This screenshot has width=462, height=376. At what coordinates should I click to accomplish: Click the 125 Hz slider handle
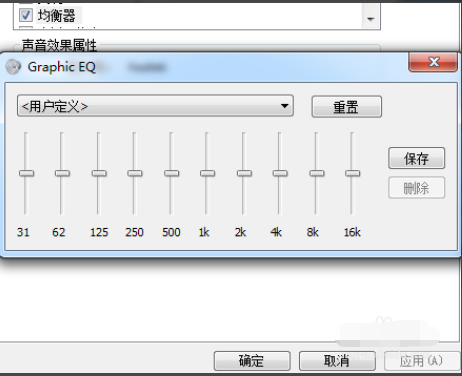99,173
